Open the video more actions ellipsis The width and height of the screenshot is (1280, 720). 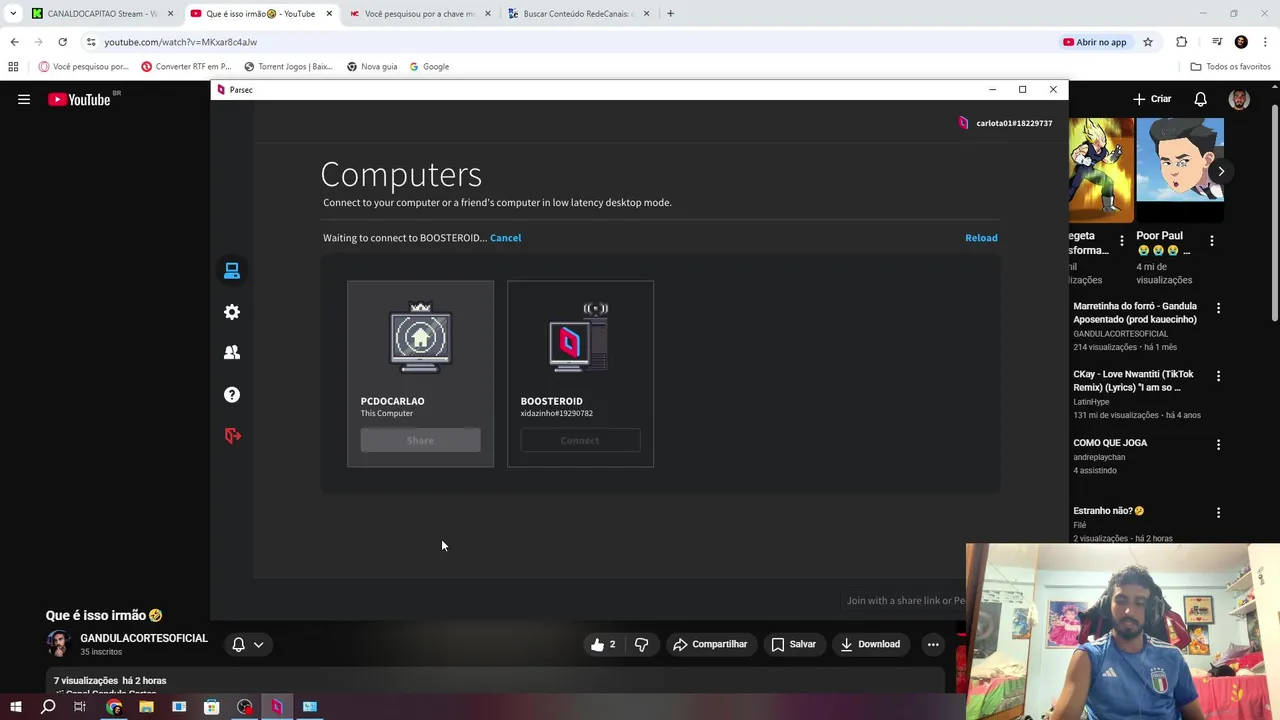(x=933, y=645)
